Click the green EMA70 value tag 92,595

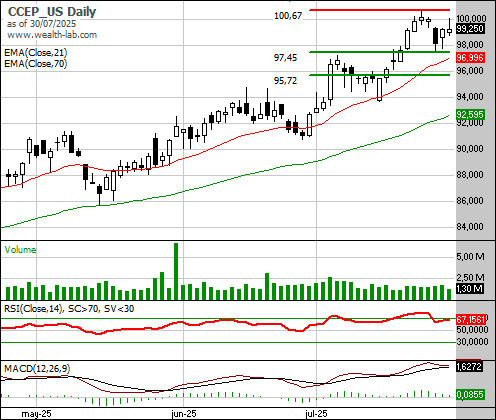(x=470, y=115)
